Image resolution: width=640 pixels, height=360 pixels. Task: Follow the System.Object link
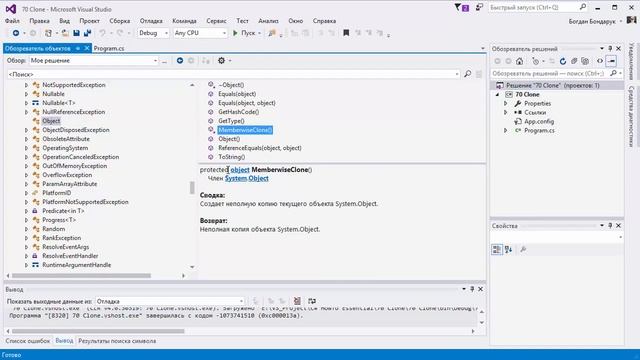(x=247, y=178)
